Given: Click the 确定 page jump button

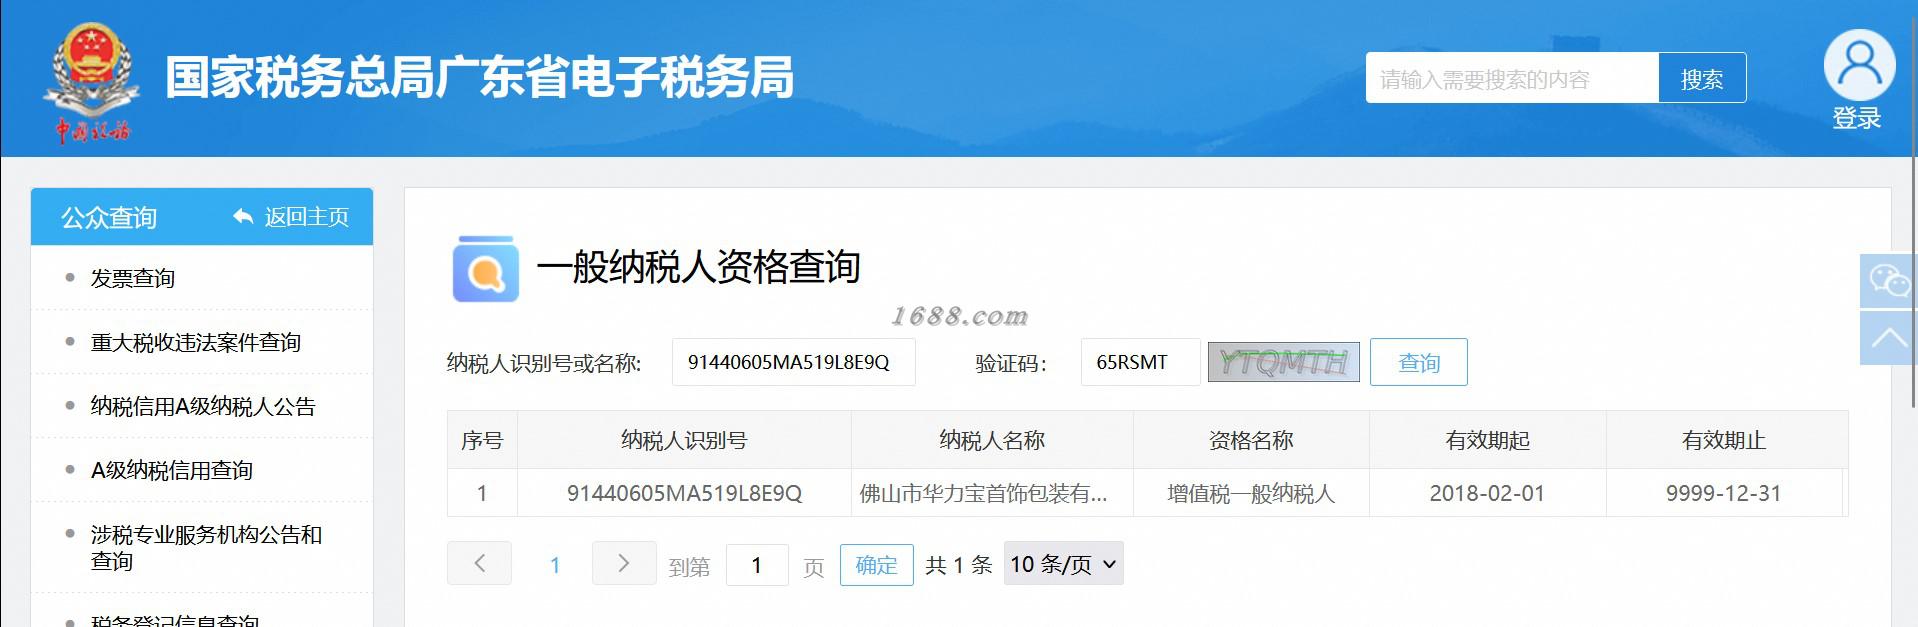Looking at the screenshot, I should [876, 565].
